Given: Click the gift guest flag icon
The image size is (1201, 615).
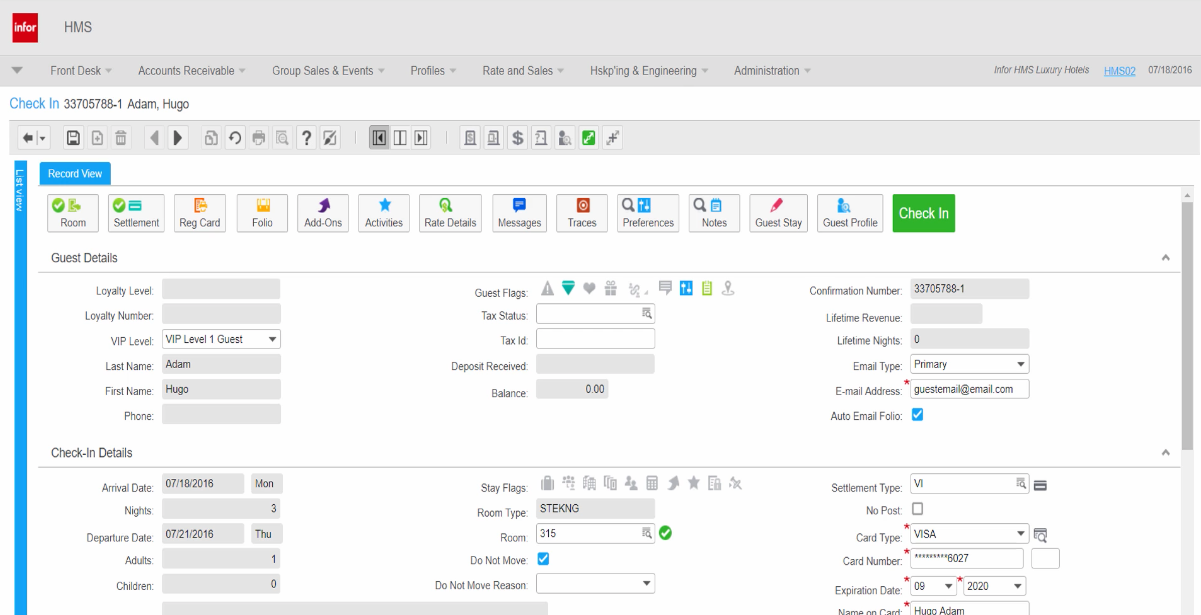Looking at the screenshot, I should (x=611, y=289).
